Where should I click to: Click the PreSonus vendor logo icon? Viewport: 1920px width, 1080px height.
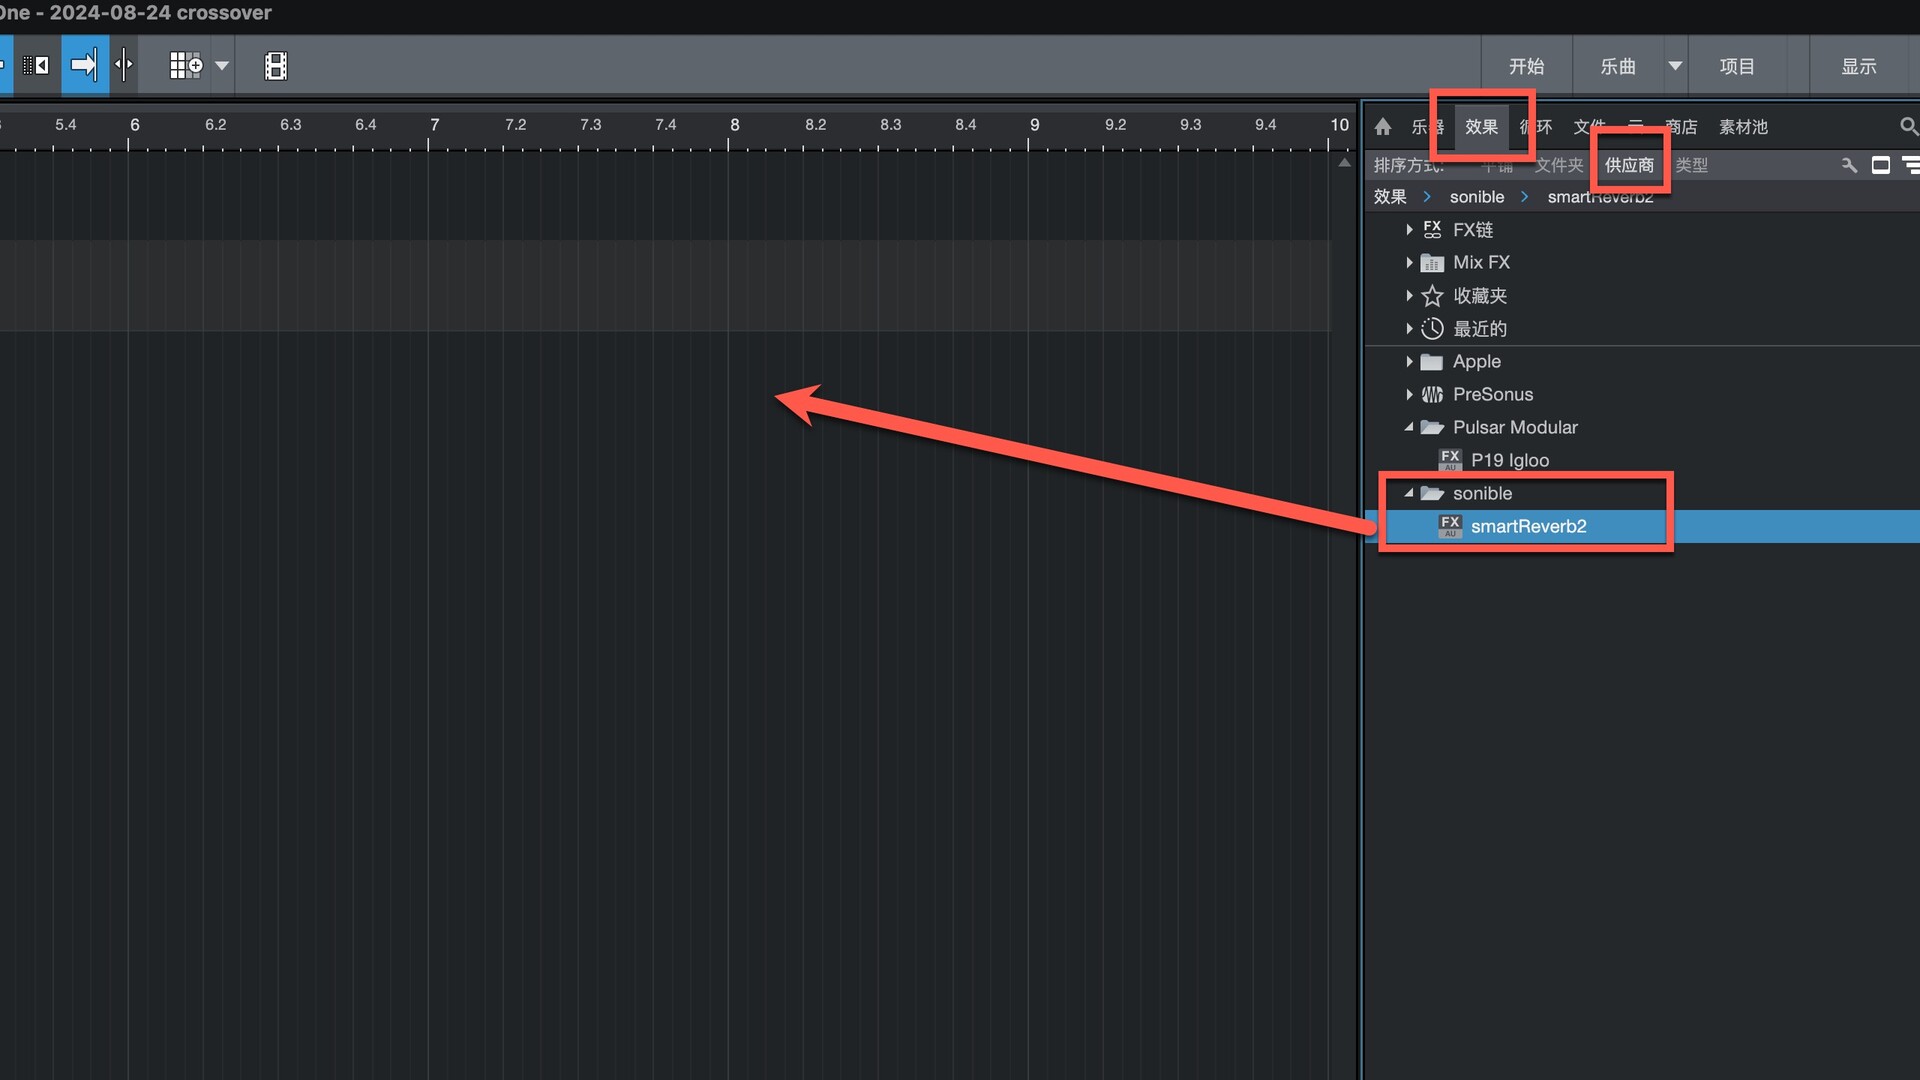(x=1432, y=395)
